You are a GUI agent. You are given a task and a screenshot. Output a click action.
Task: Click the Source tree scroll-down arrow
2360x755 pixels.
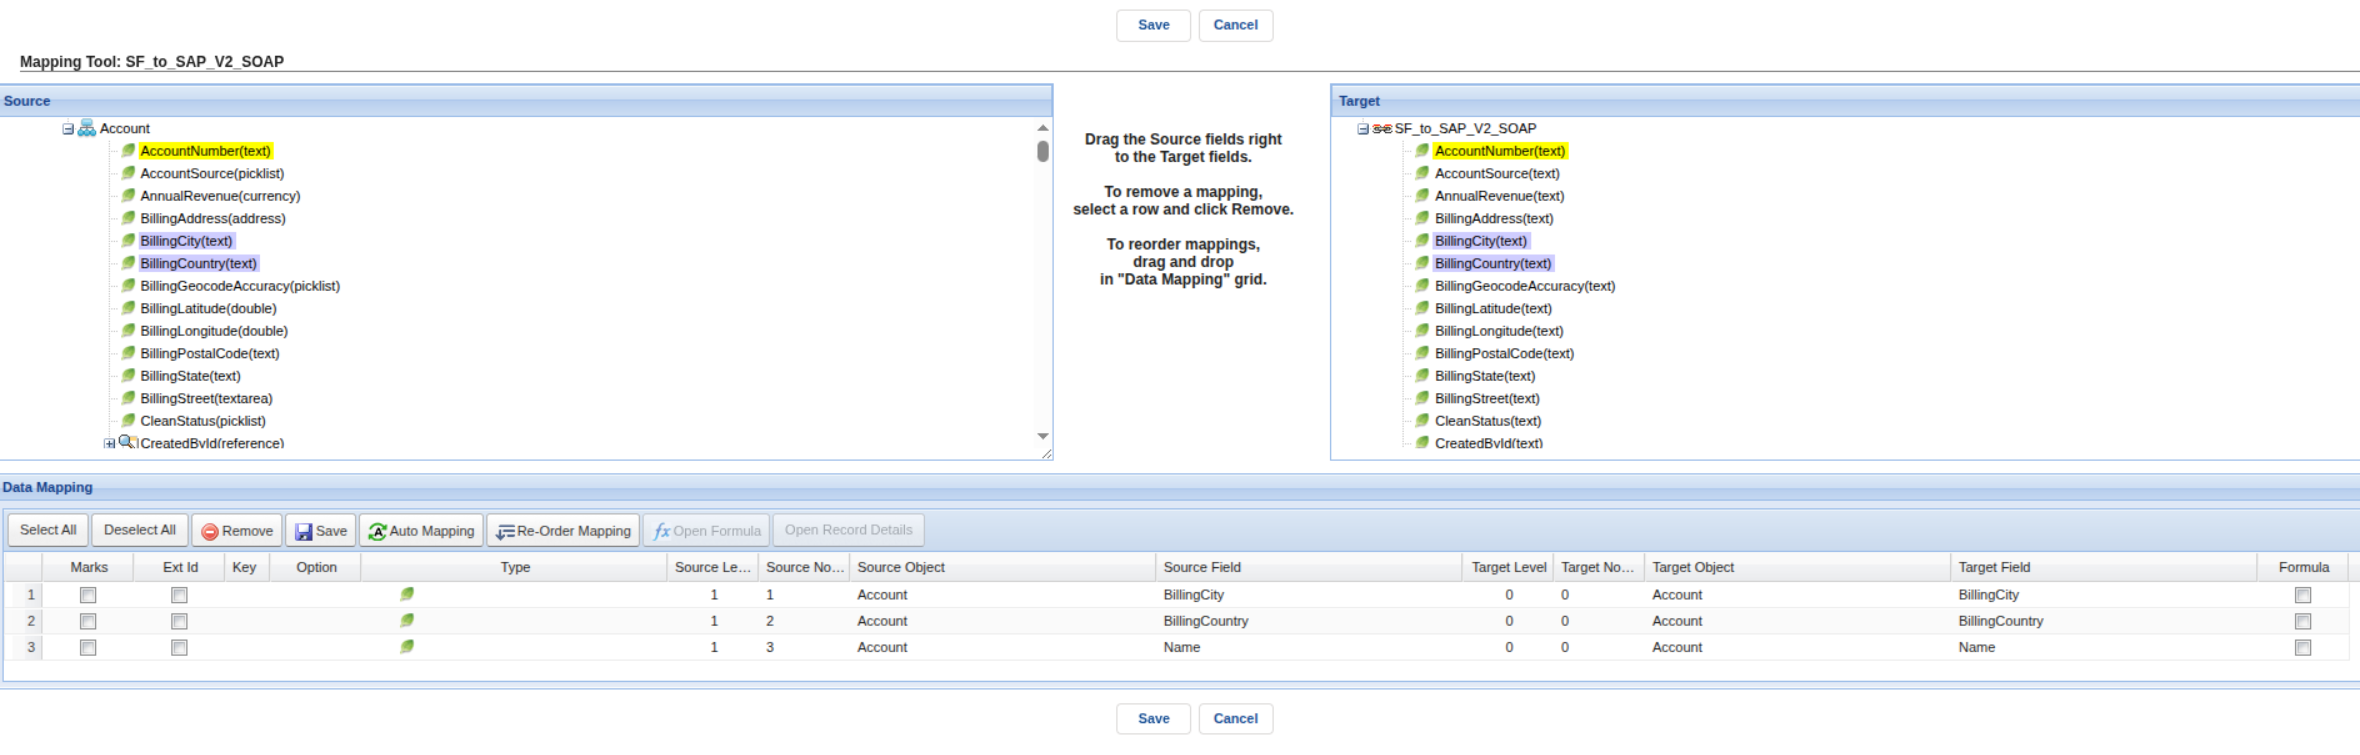[1043, 436]
